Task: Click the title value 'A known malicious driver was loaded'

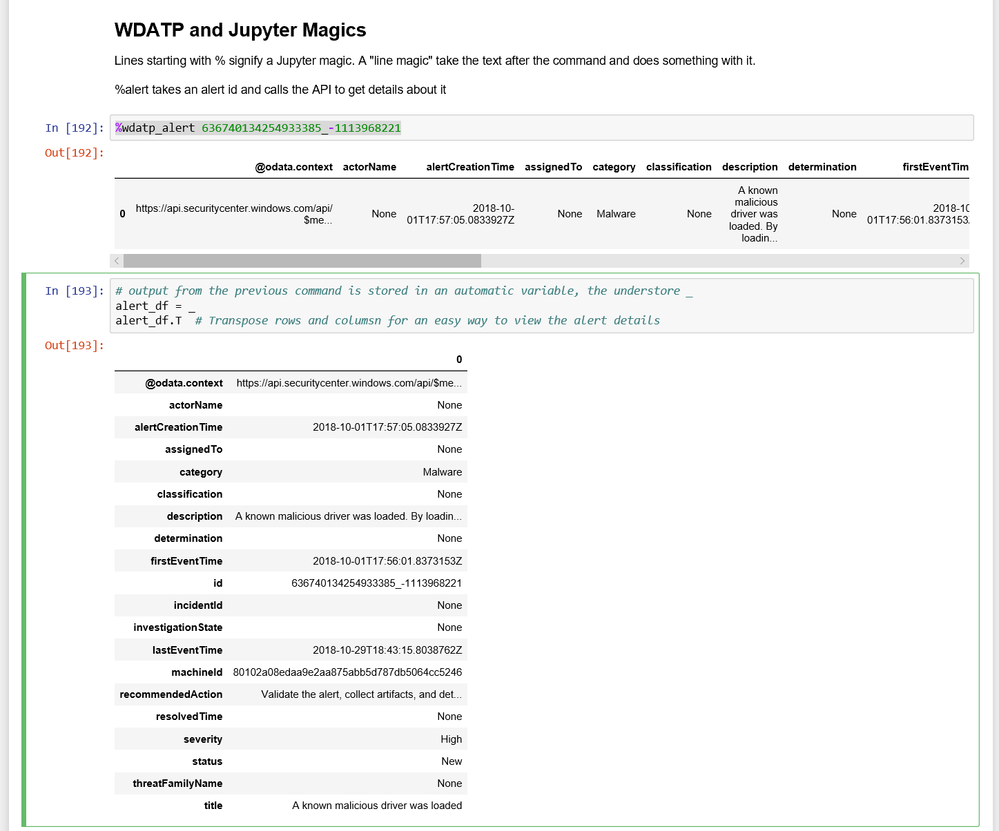Action: click(377, 806)
